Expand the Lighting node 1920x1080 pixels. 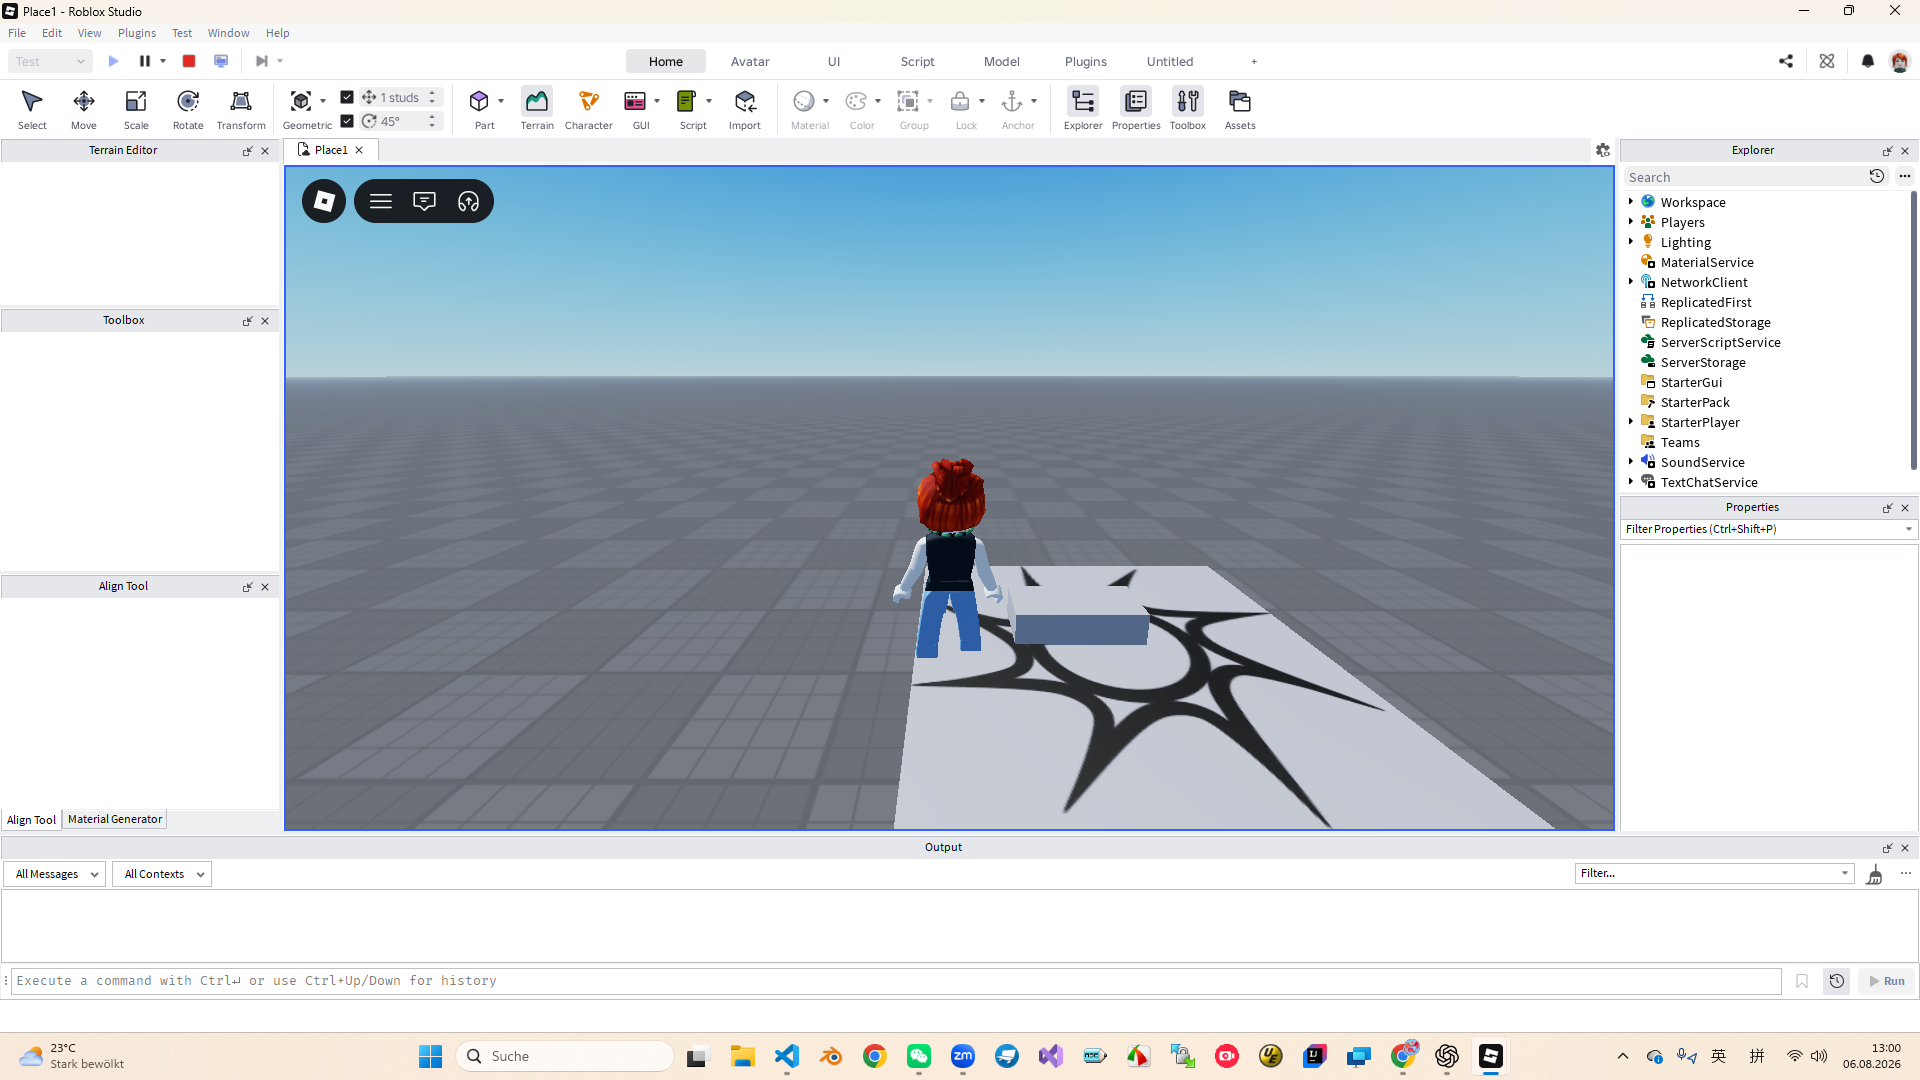(1631, 241)
